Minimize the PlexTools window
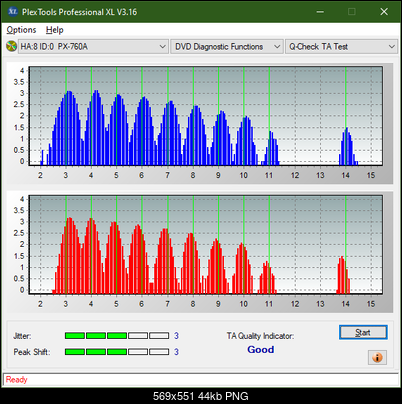Viewport: 402px width, 404px height. tap(320, 12)
